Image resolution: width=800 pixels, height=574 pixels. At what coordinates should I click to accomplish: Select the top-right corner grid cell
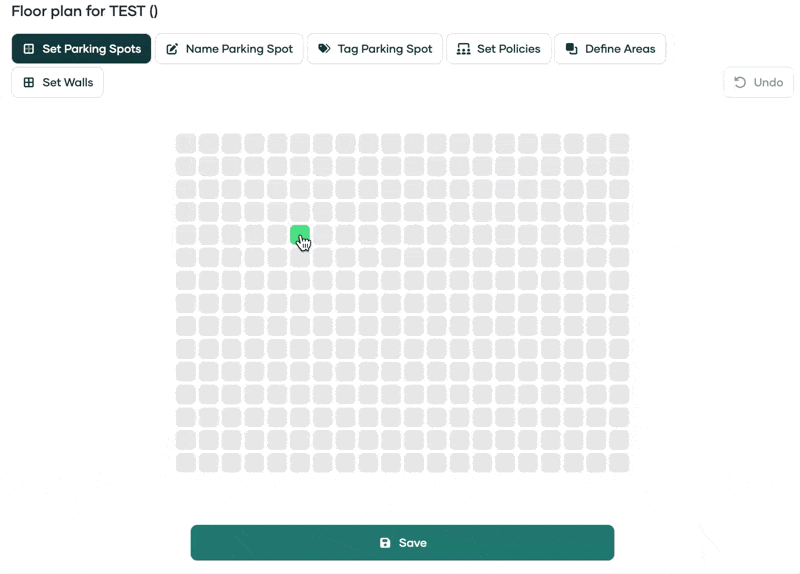click(x=619, y=143)
